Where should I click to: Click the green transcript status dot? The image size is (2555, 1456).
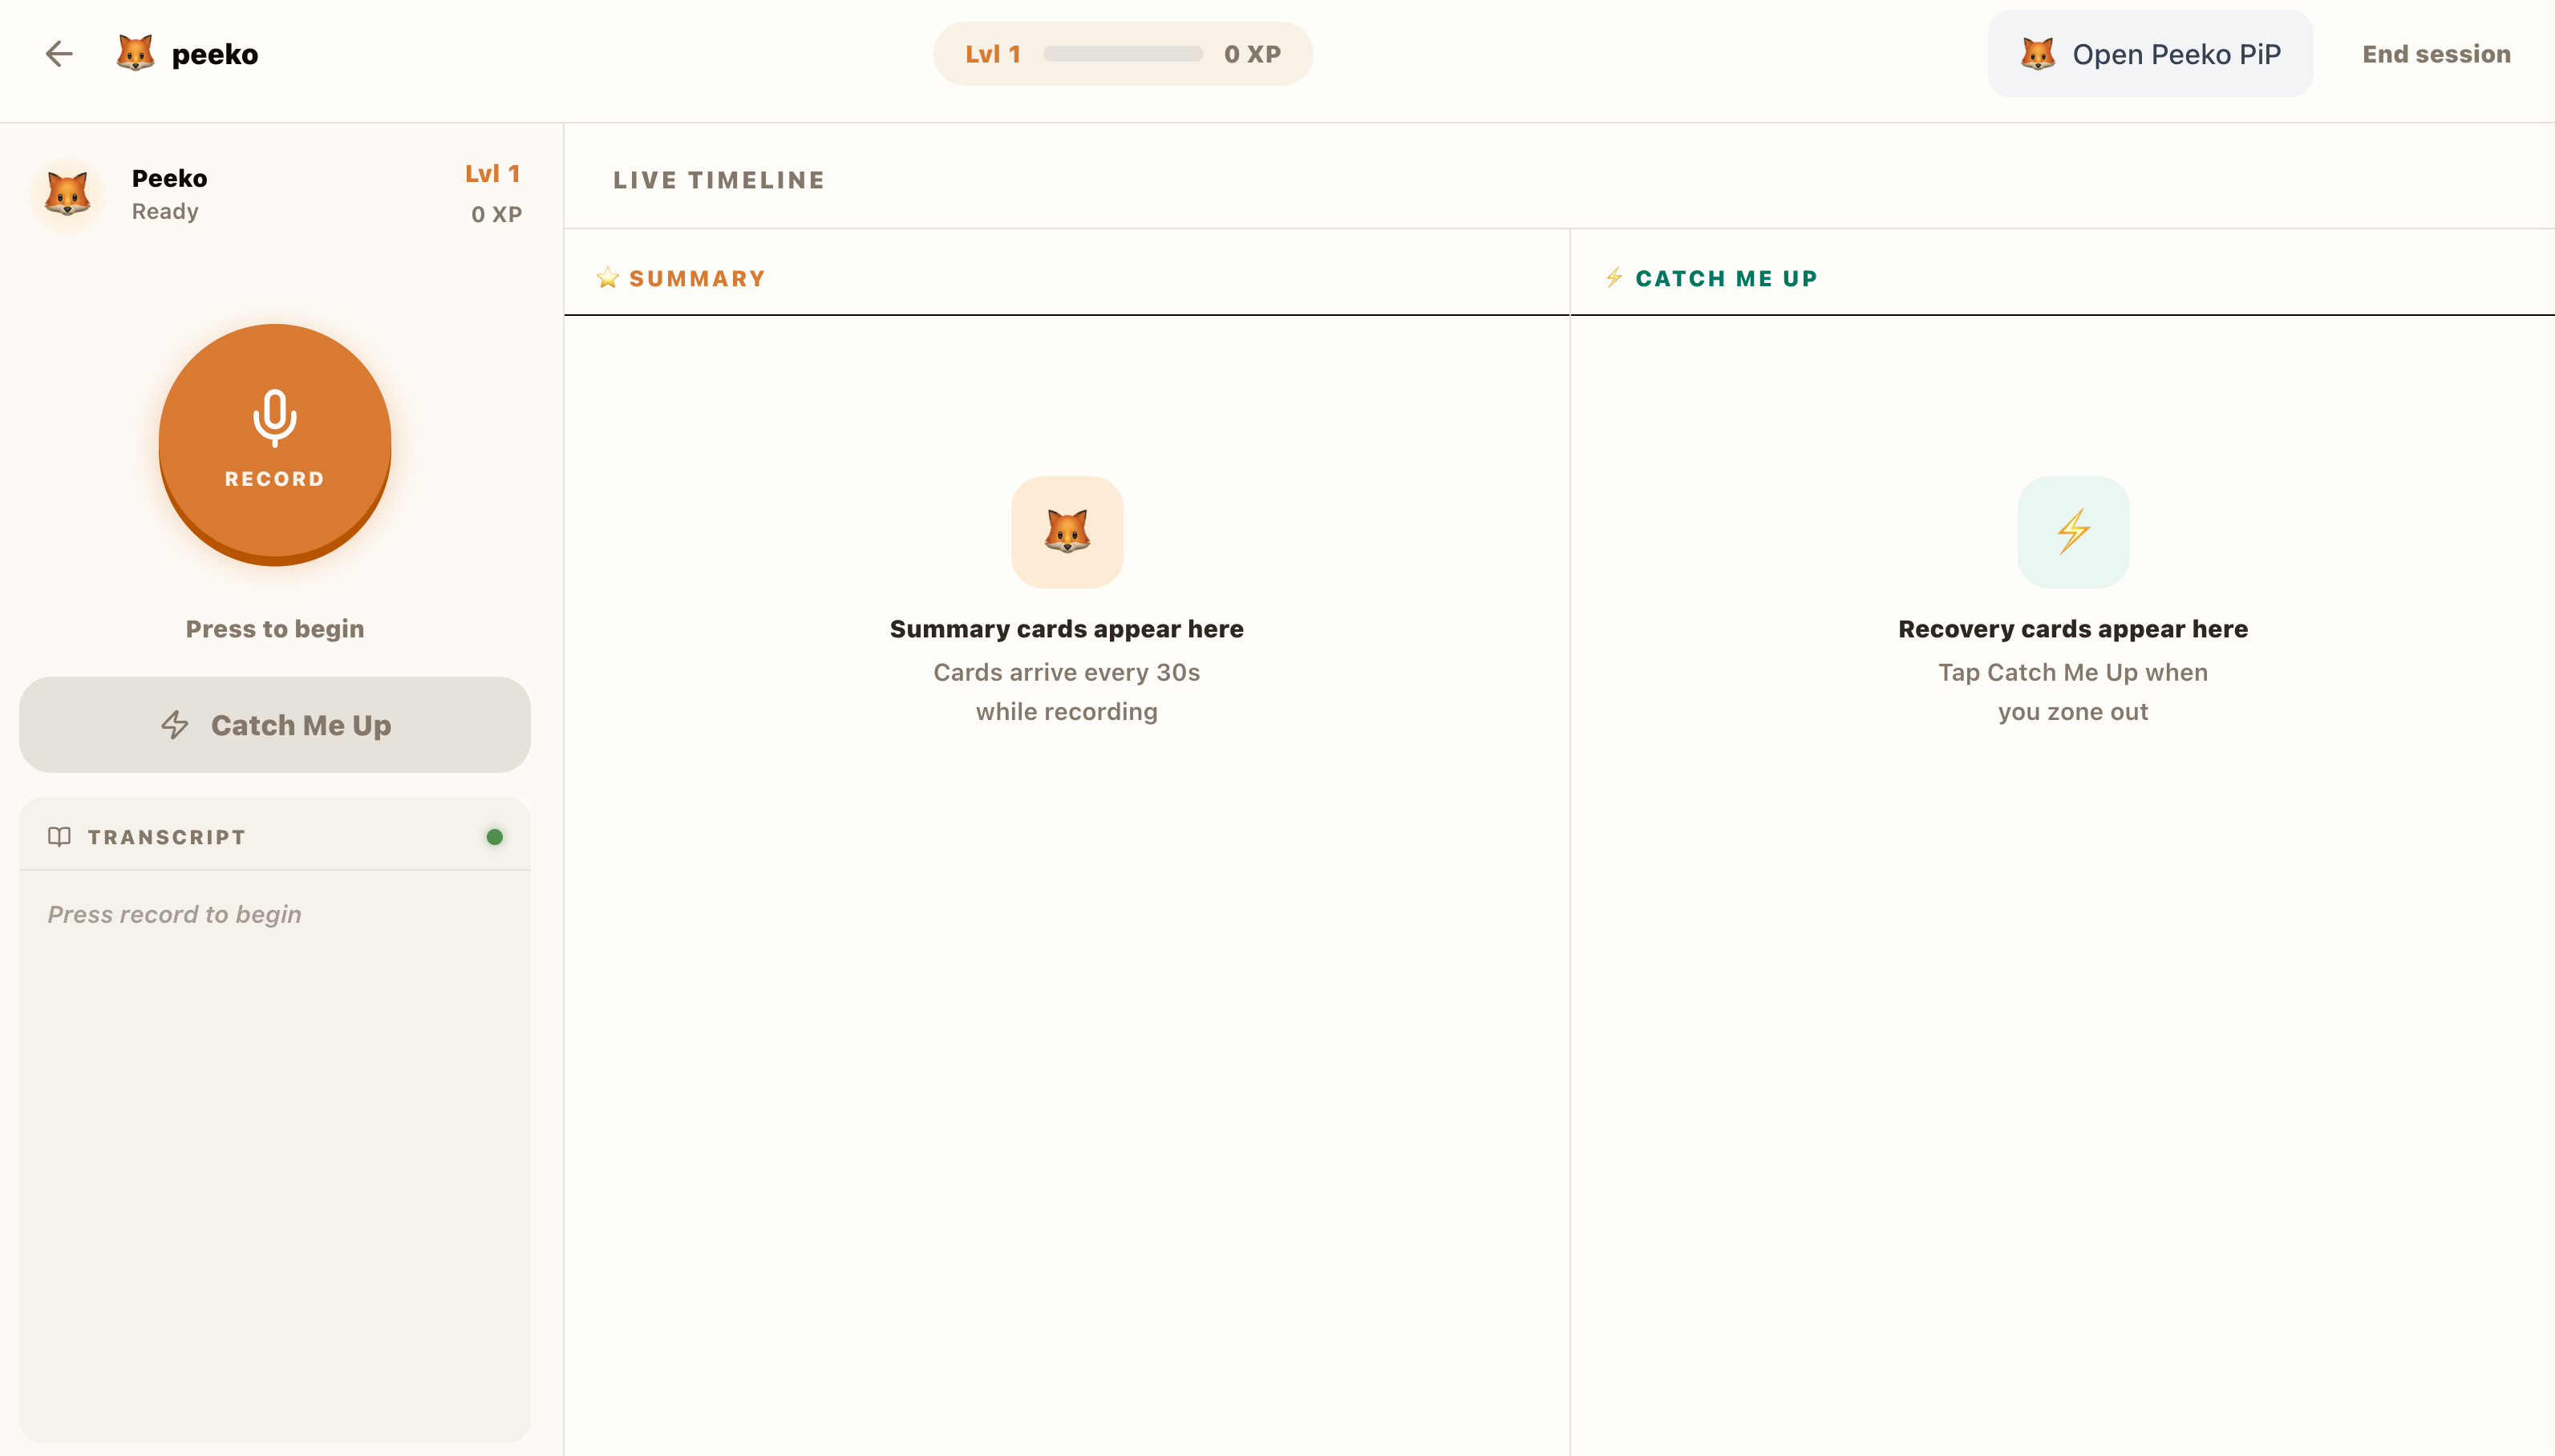tap(494, 837)
